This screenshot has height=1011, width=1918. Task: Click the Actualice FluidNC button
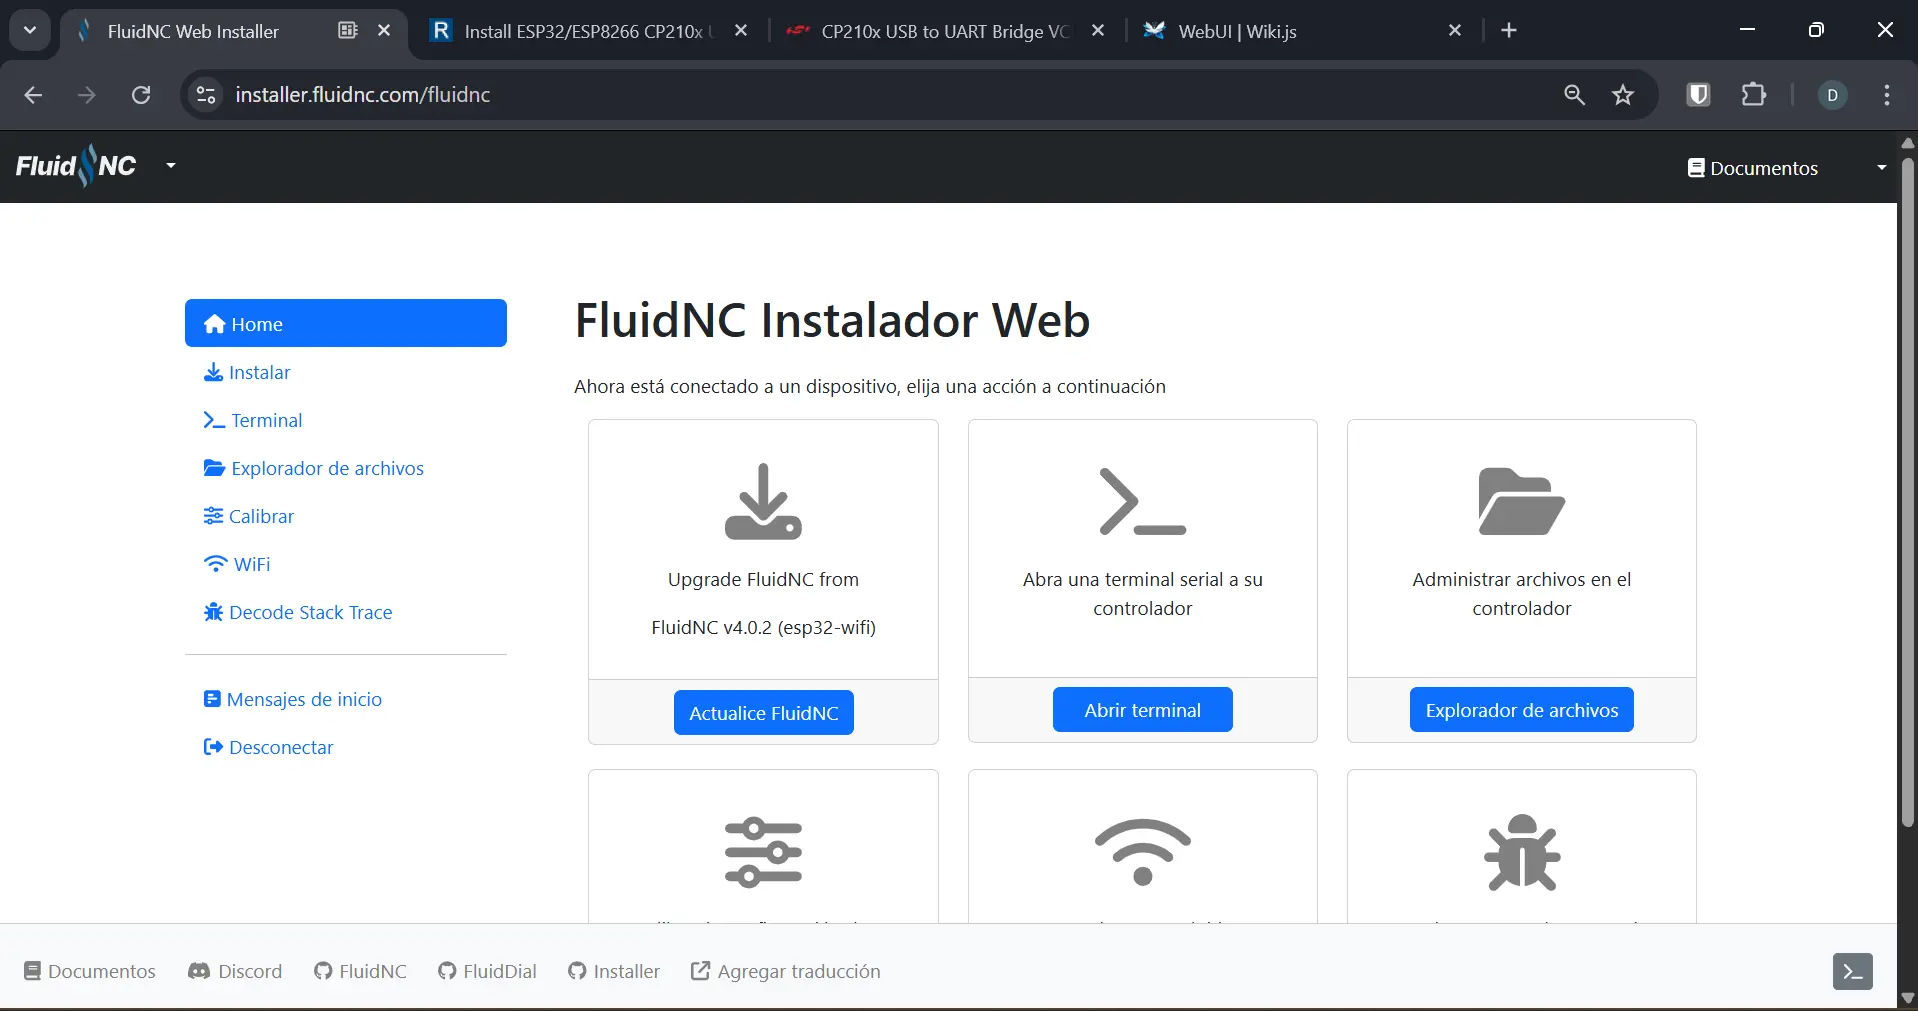pyautogui.click(x=763, y=712)
